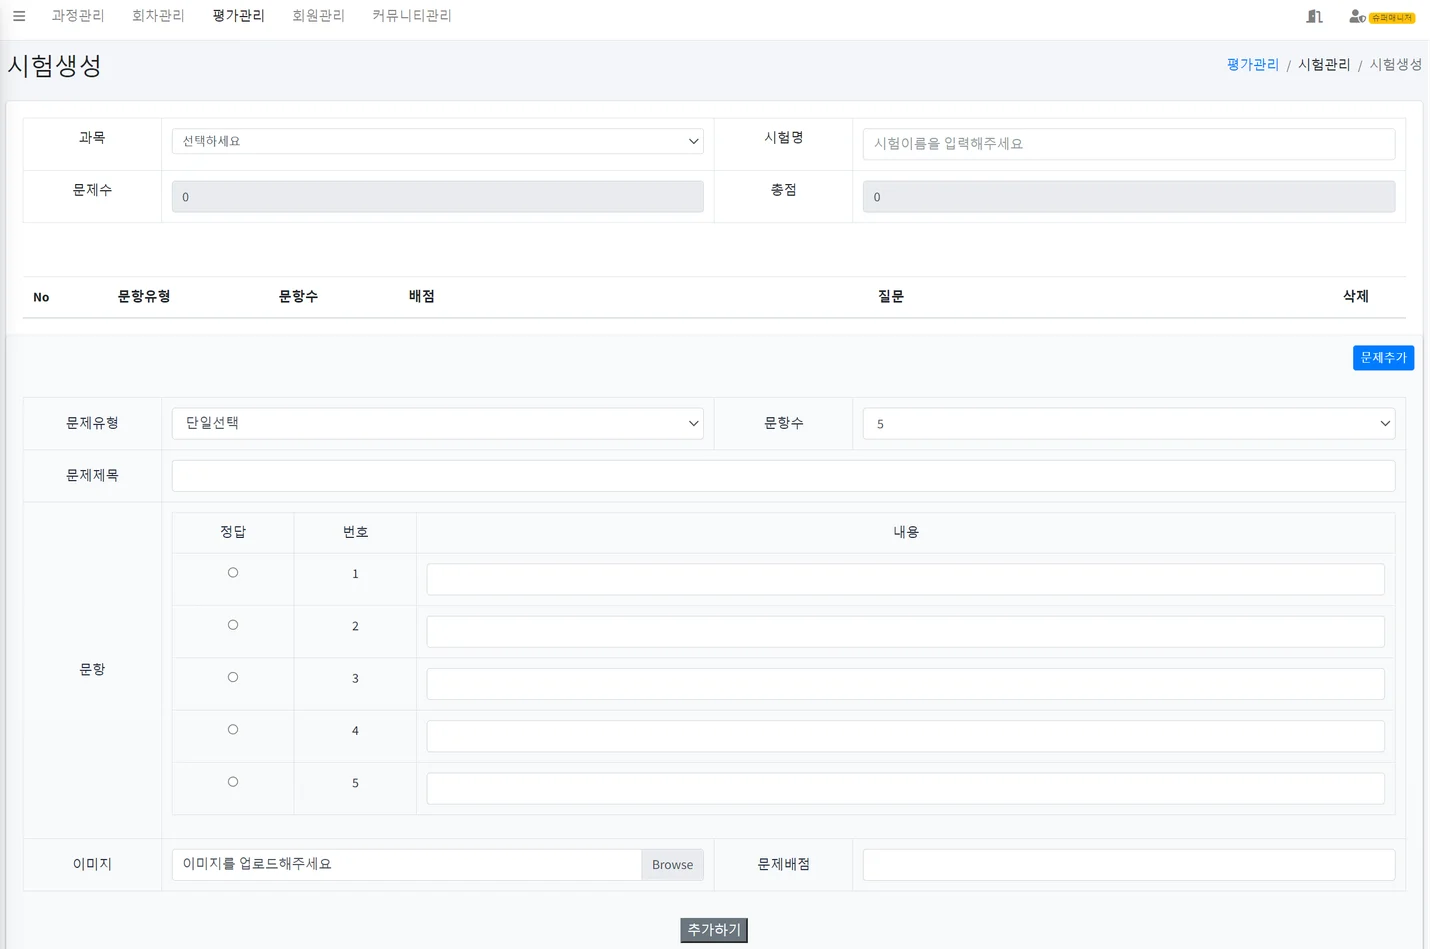Click the door logout icon
1430x949 pixels.
coord(1314,16)
